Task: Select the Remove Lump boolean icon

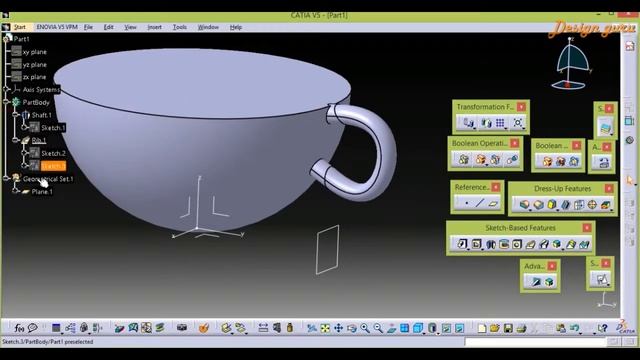Action: [511, 160]
